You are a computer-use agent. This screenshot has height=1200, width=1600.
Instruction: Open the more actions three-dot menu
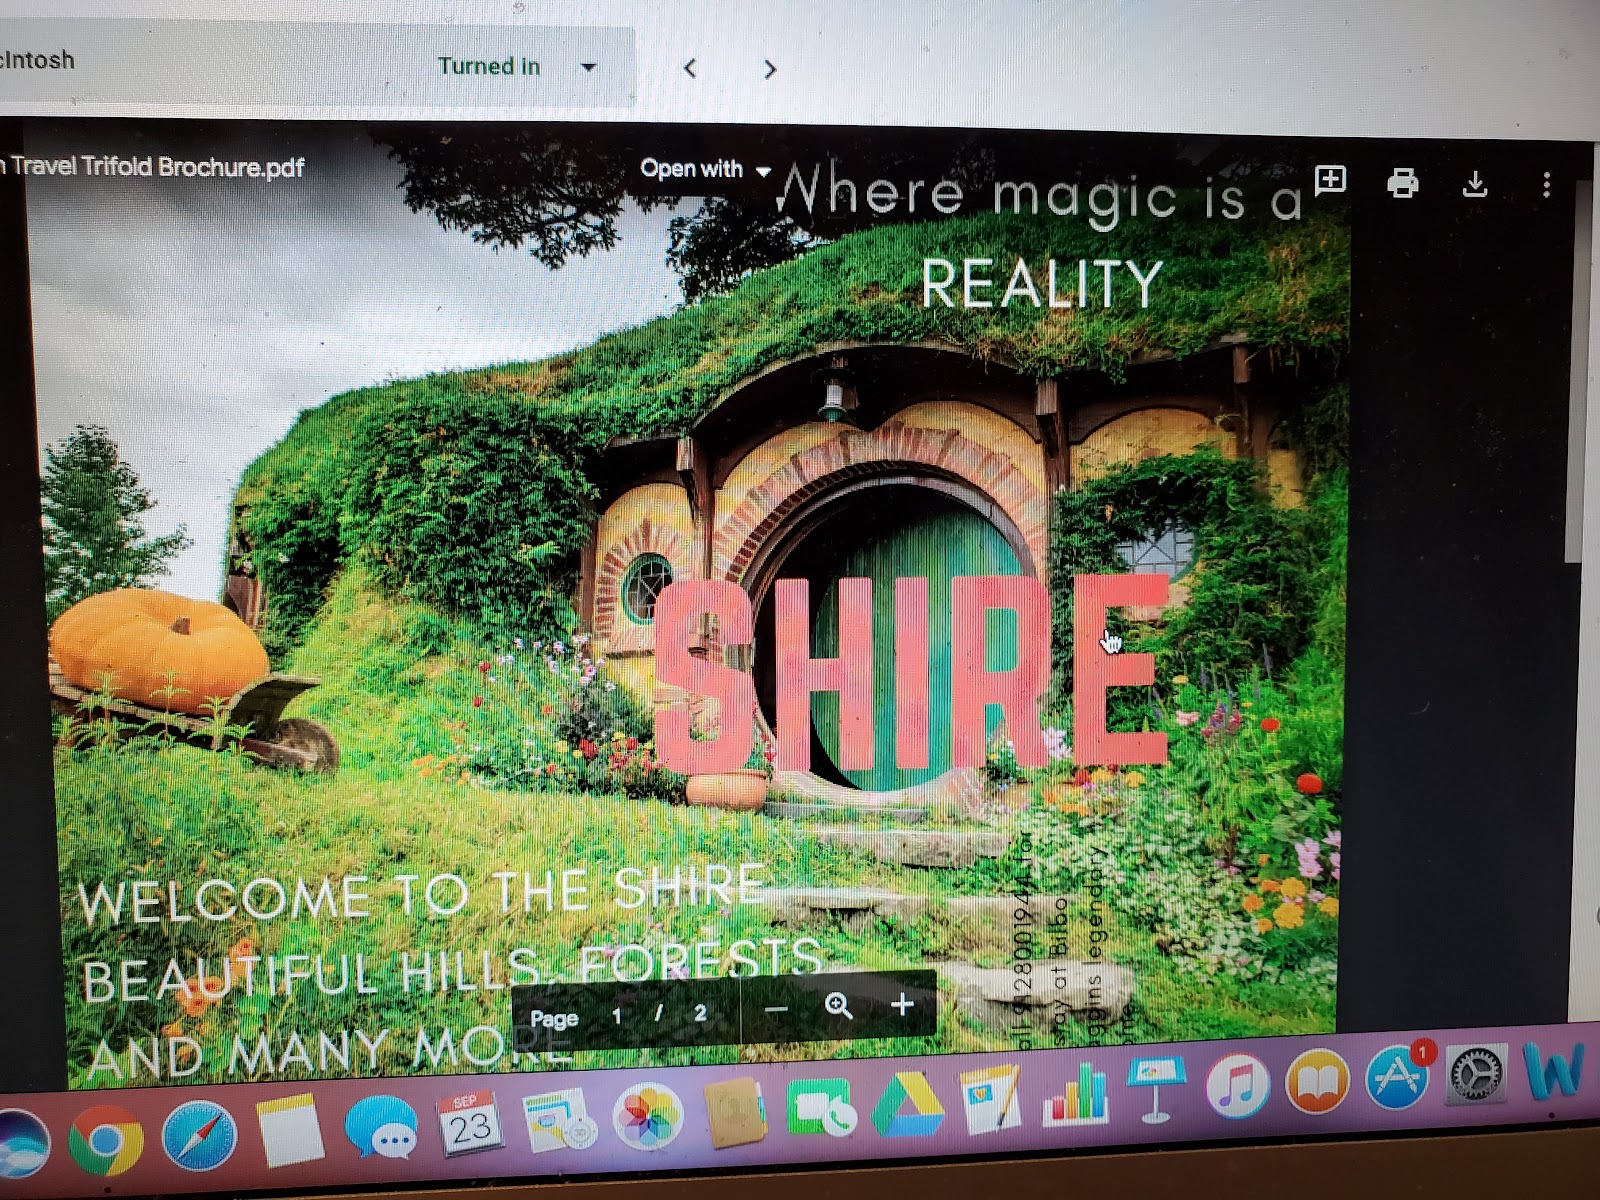(1546, 184)
